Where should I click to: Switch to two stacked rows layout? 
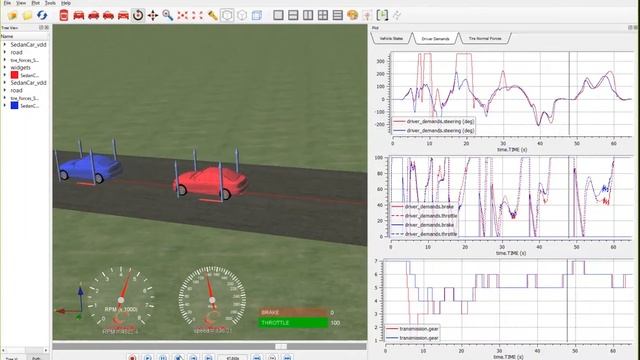[x=293, y=16]
